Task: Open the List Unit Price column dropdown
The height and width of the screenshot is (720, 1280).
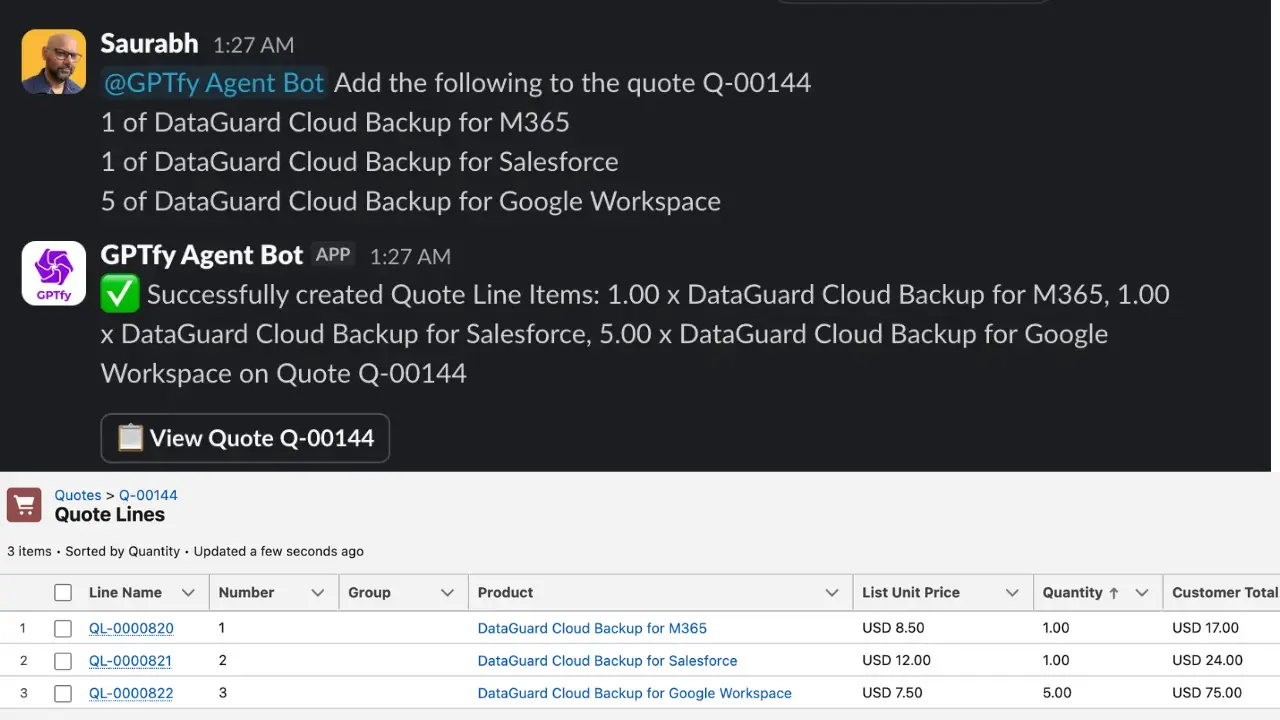Action: pos(1011,592)
